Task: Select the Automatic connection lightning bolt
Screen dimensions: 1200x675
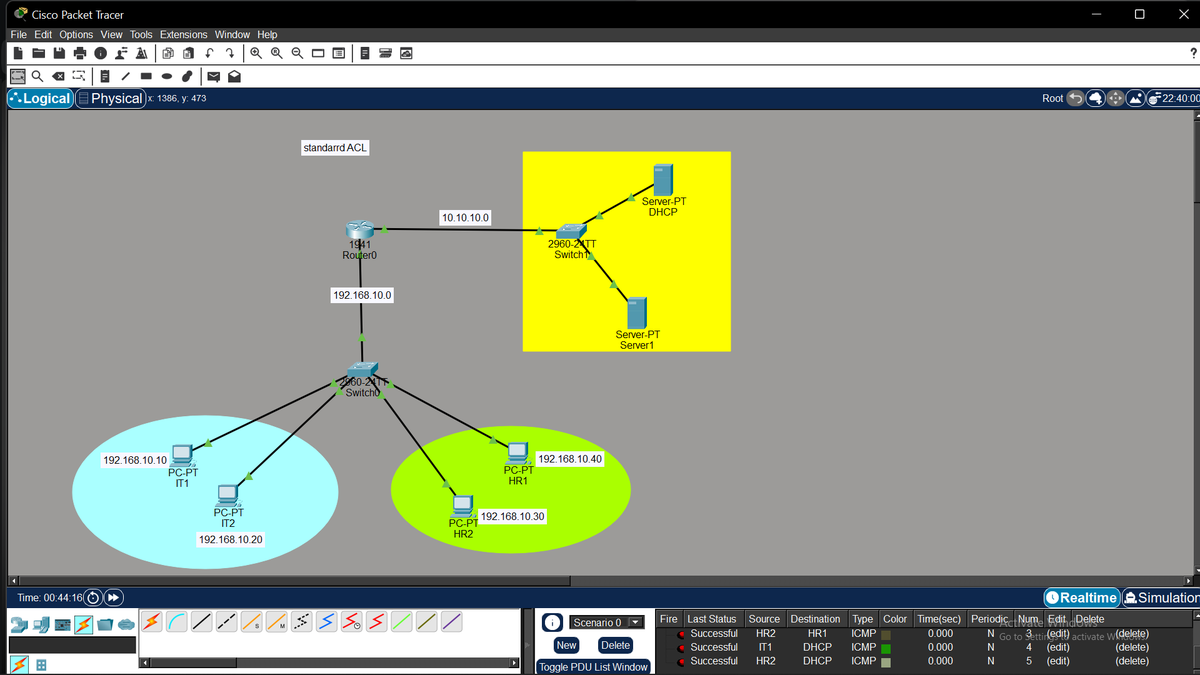Action: click(x=151, y=621)
